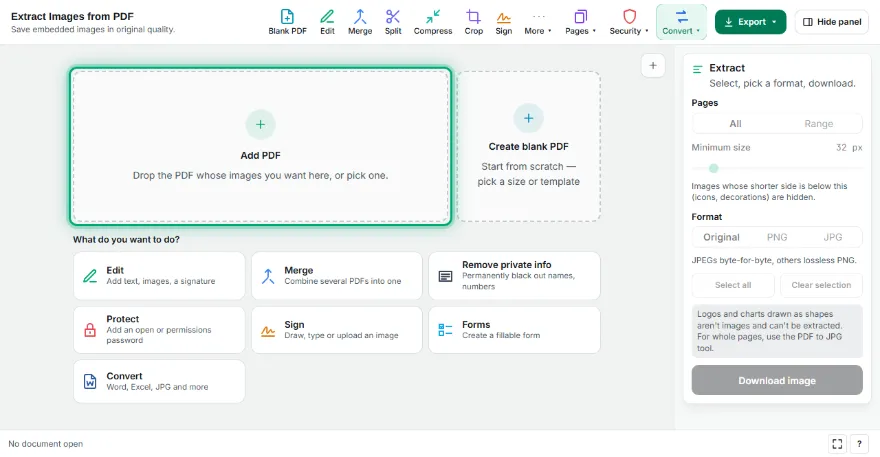Open Remove private info card
880x457 pixels.
(514, 276)
